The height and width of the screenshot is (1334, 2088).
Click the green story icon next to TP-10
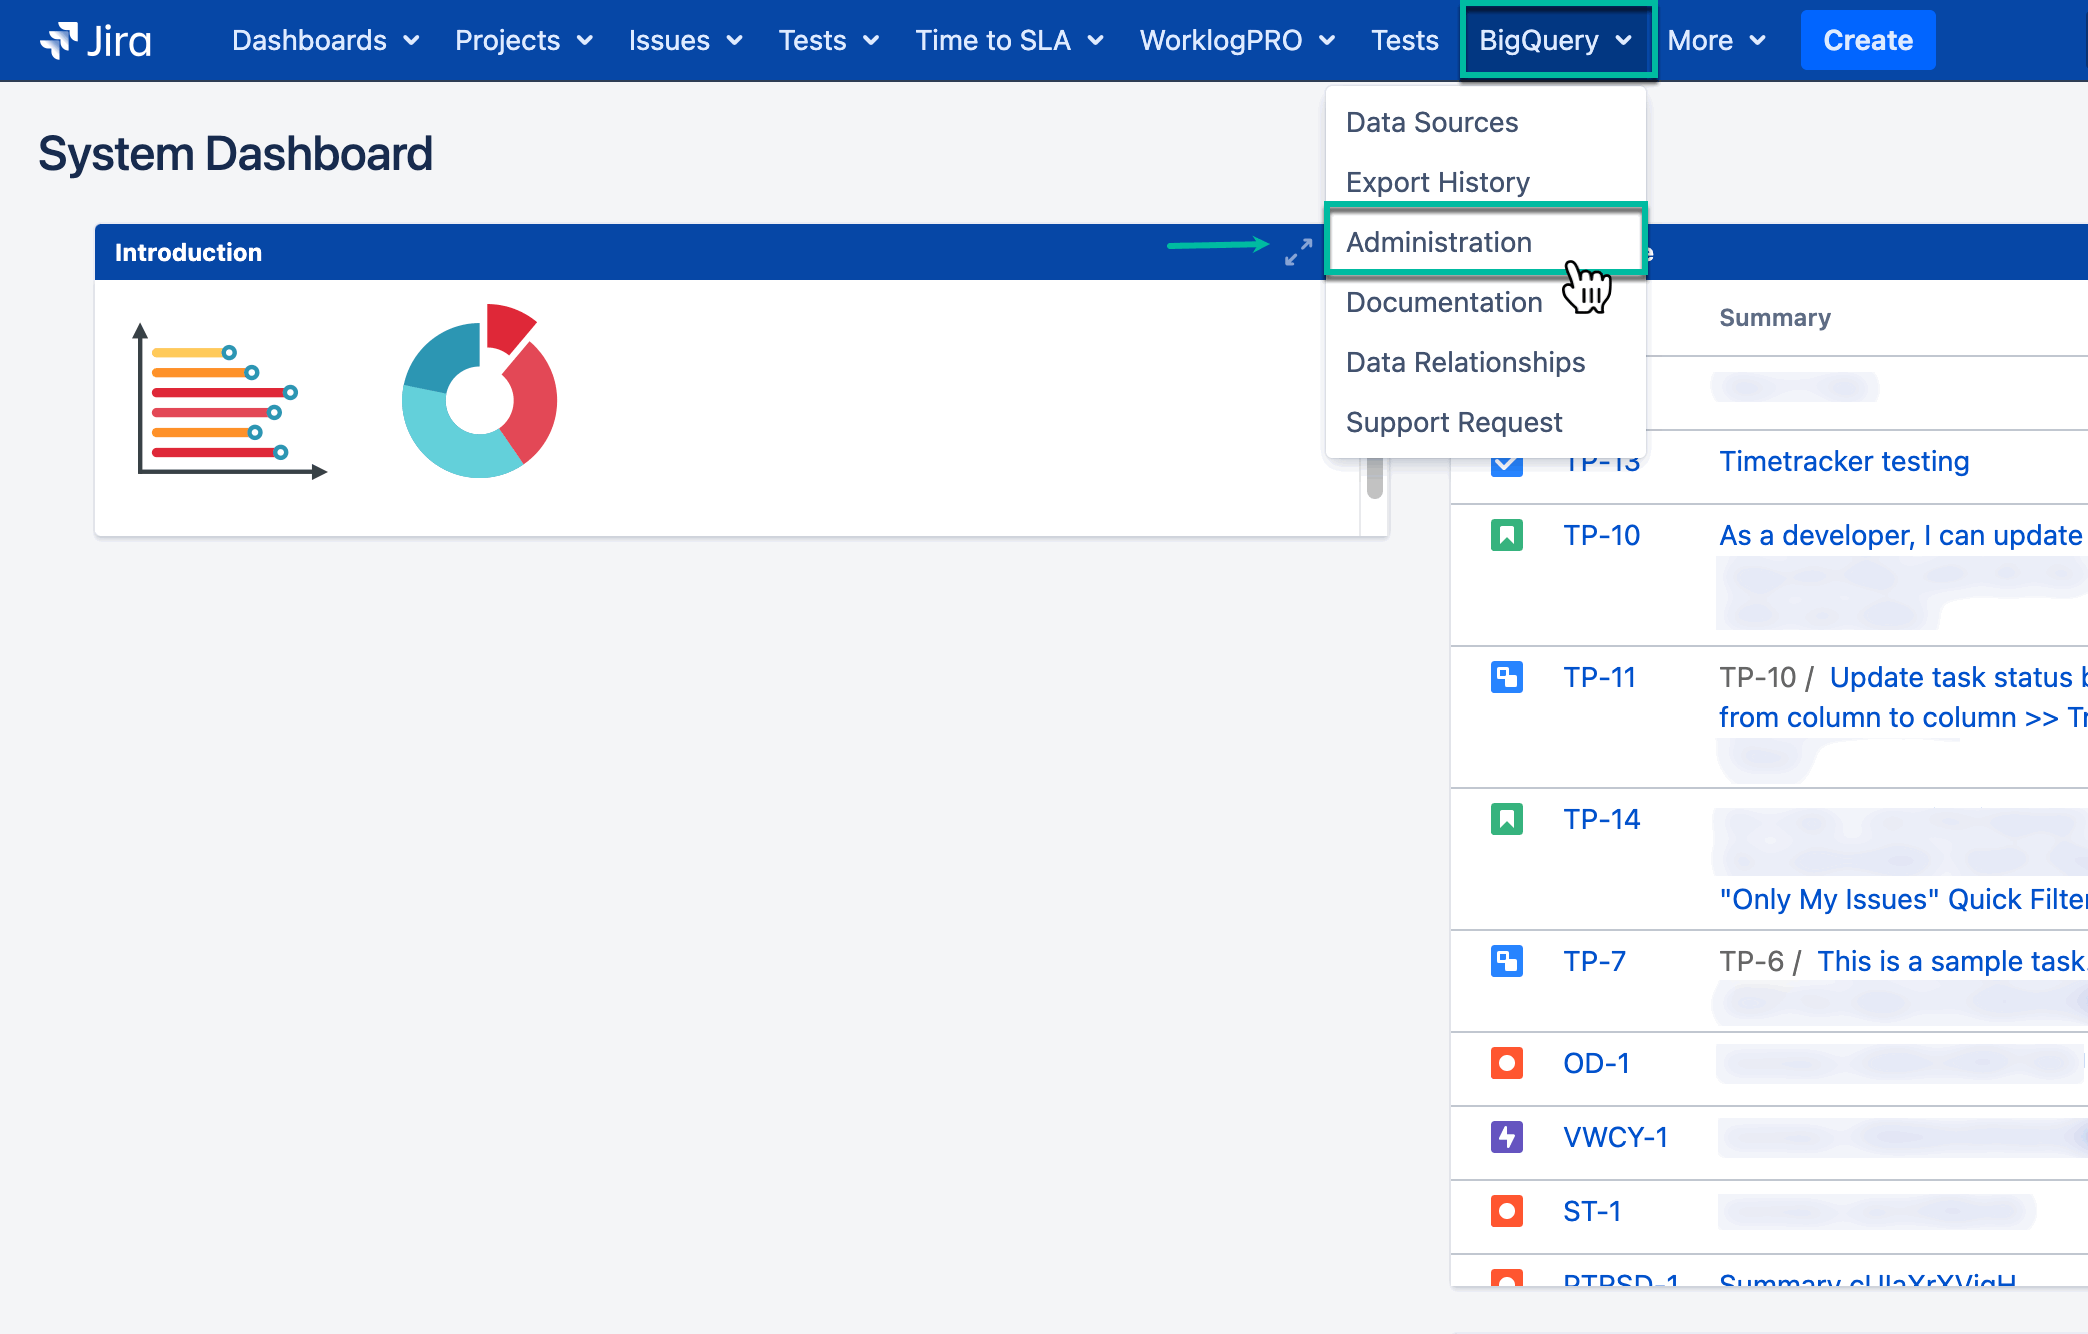tap(1506, 535)
